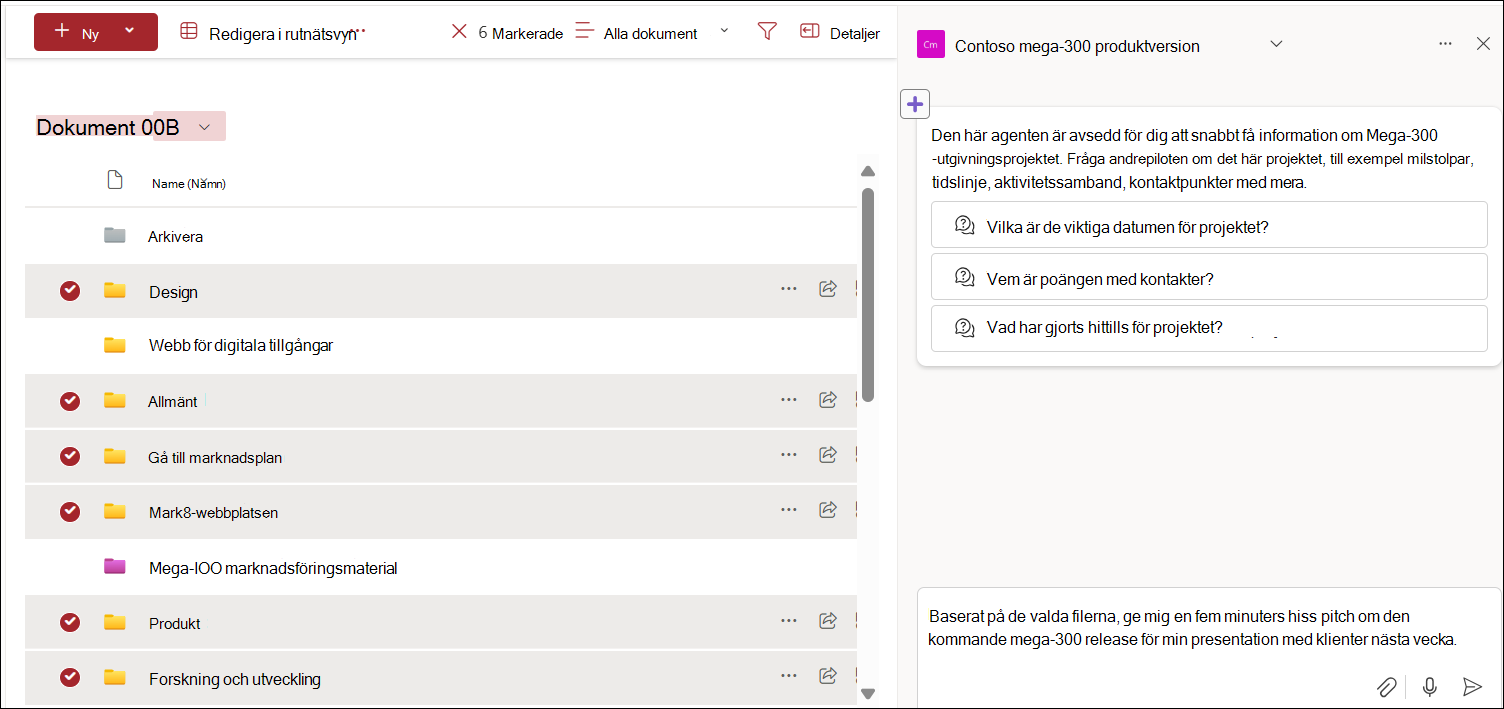Screen dimensions: 1504x709
Task: Share the Produkt folder
Action: [x=828, y=621]
